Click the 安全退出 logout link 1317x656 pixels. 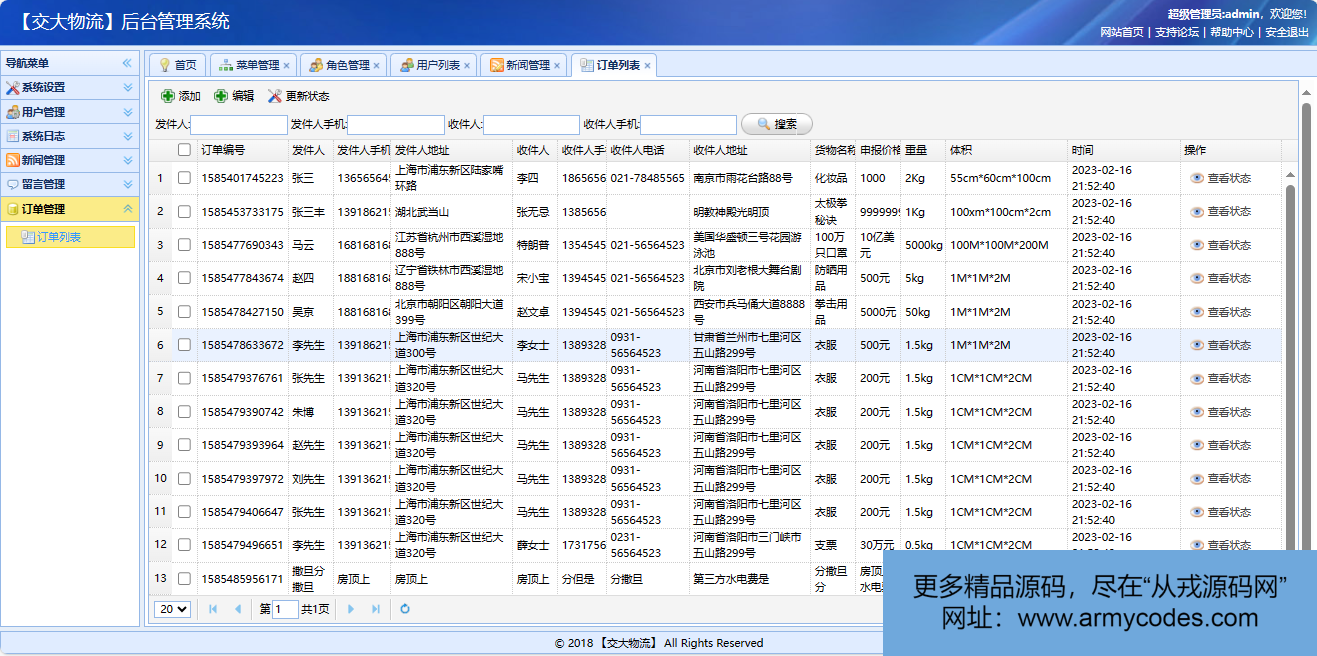pos(1286,32)
